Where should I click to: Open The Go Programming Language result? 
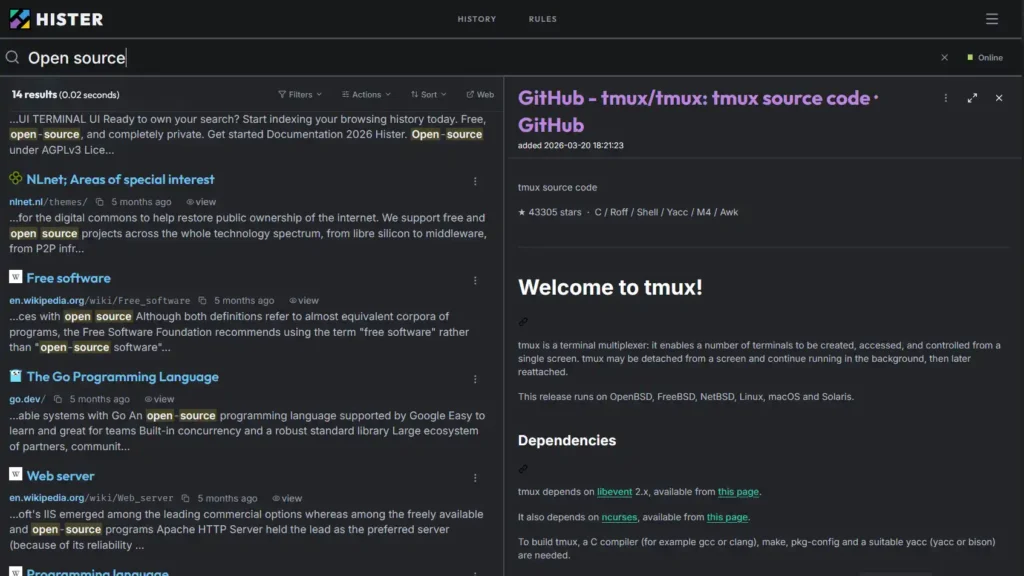(x=123, y=377)
